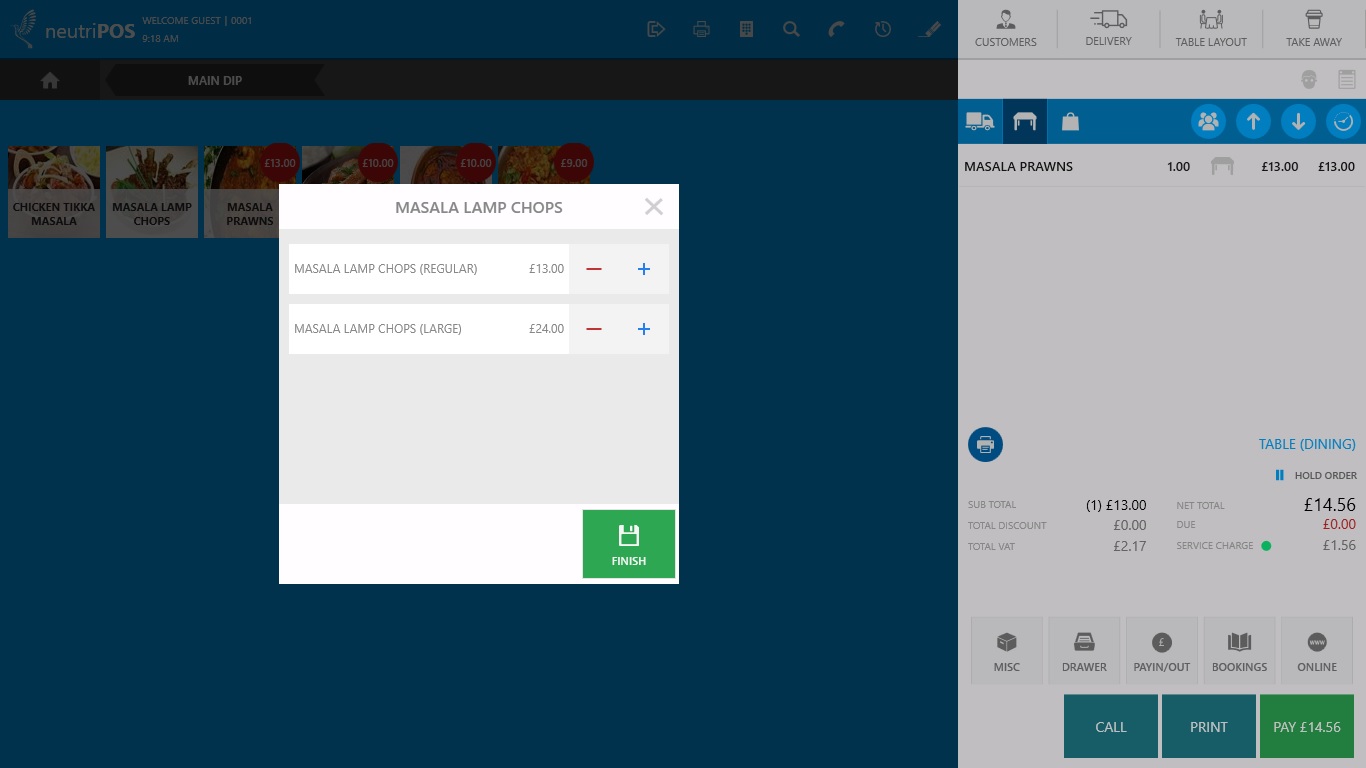
Task: Toggle the Hold Order option
Action: [x=1316, y=476]
